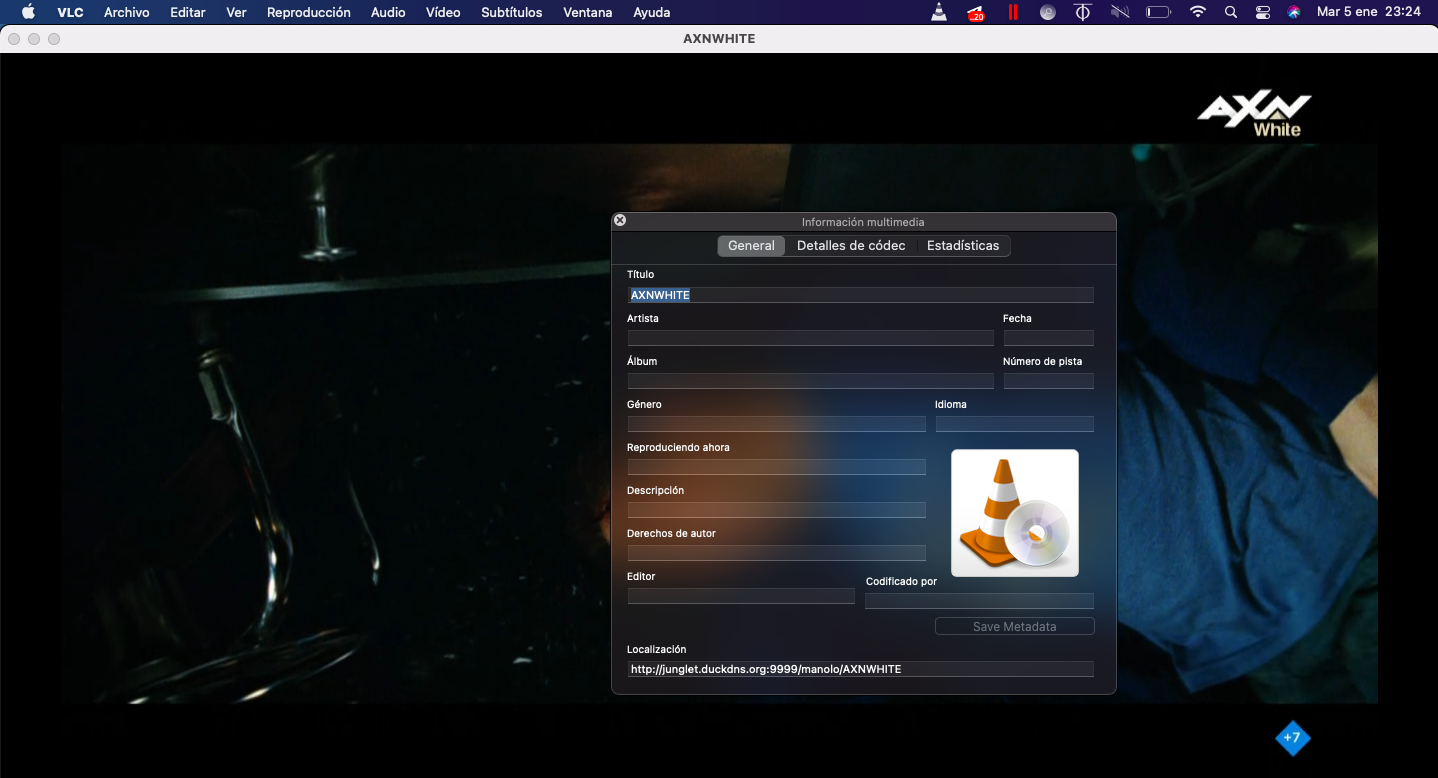Click the Wi-Fi status icon
This screenshot has width=1438, height=778.
(x=1197, y=13)
